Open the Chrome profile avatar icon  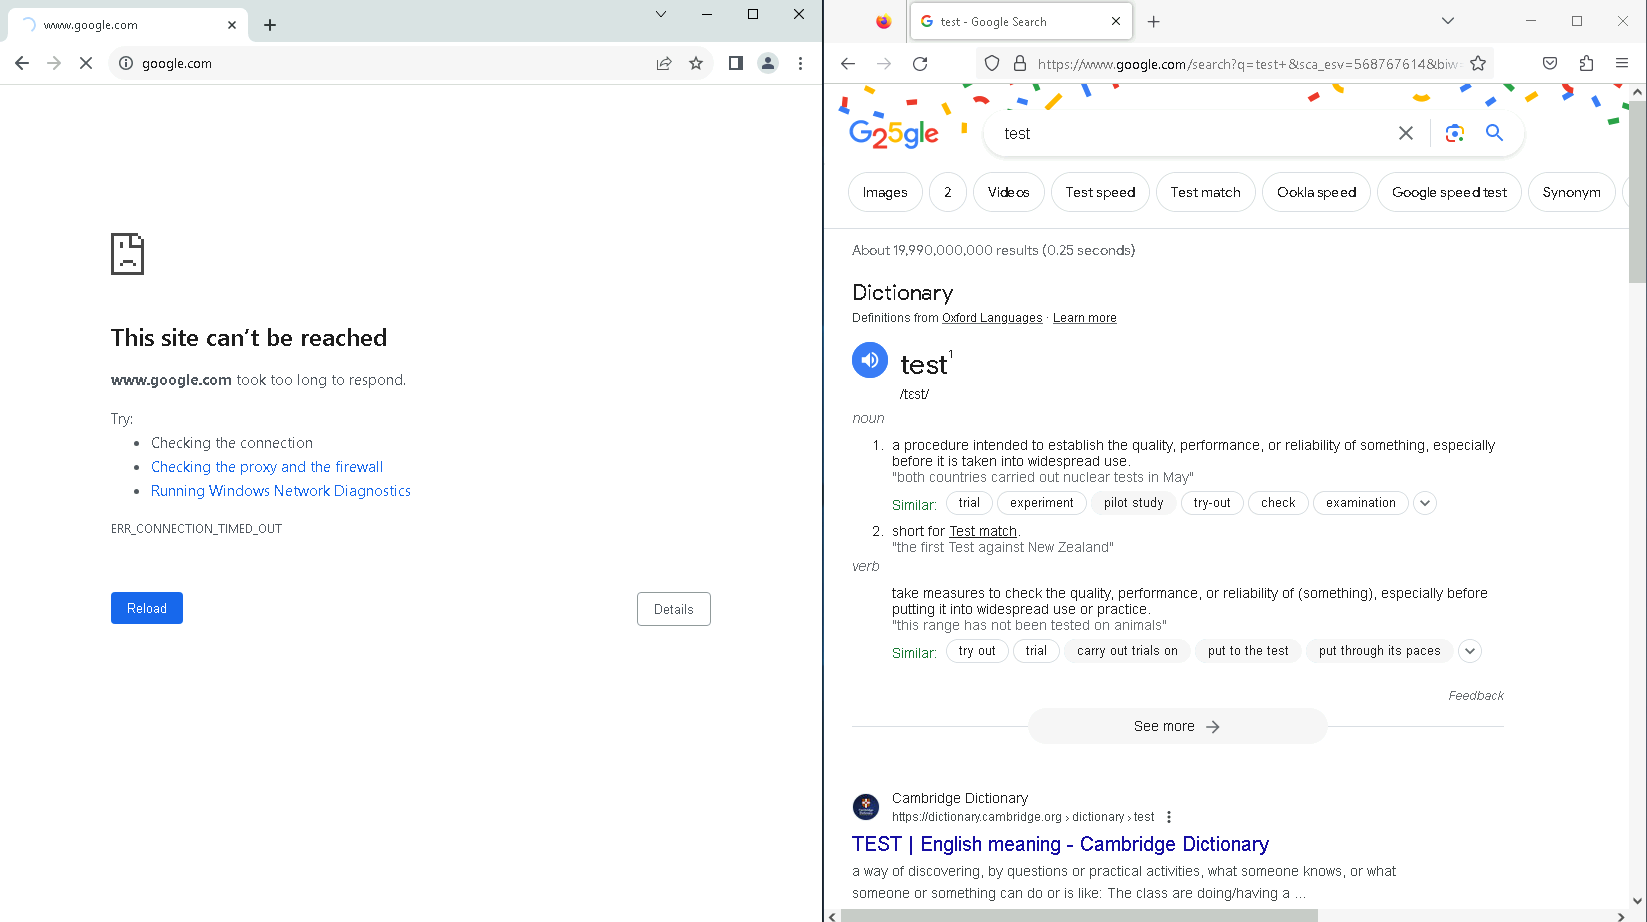click(x=767, y=63)
